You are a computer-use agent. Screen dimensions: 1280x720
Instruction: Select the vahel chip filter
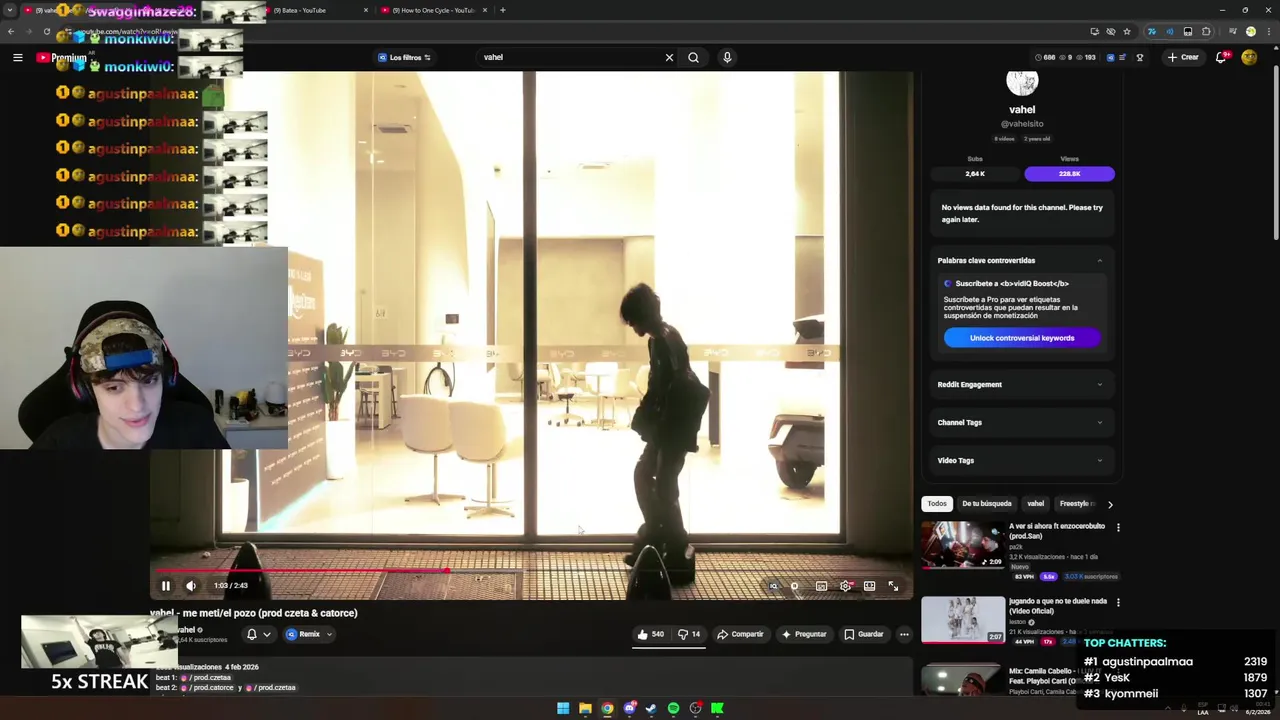pyautogui.click(x=1036, y=504)
